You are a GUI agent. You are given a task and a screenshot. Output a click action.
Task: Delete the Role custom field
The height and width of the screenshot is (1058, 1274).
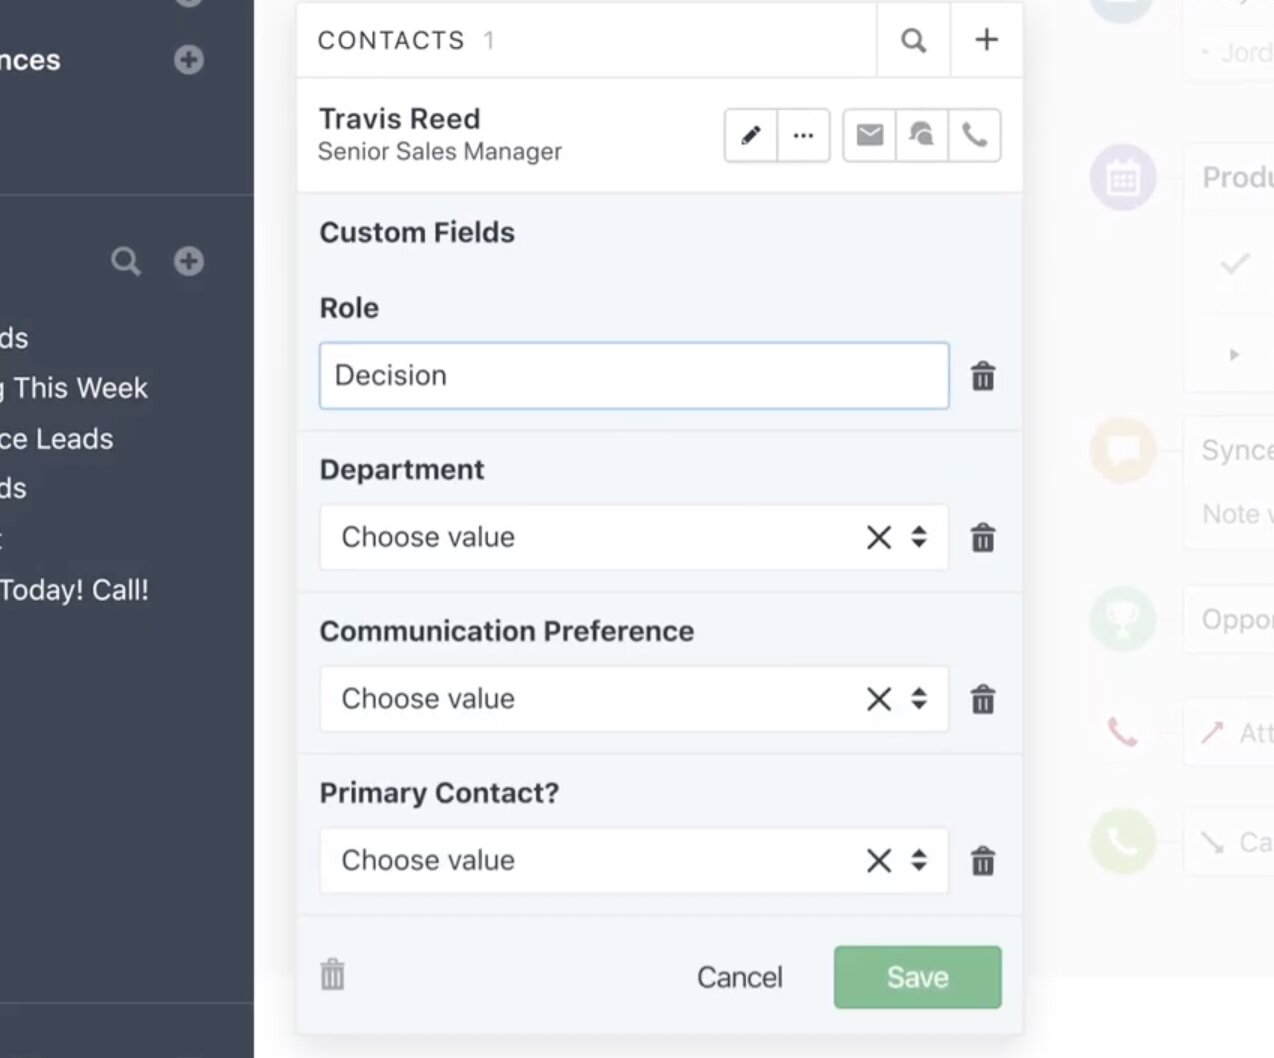pyautogui.click(x=983, y=376)
